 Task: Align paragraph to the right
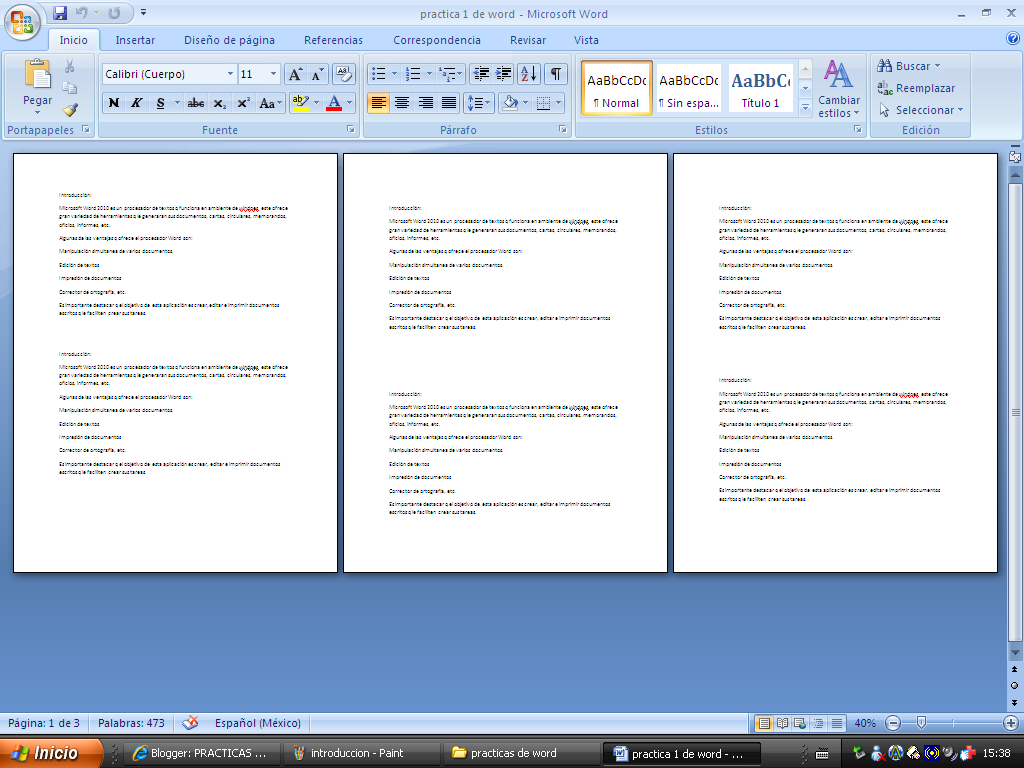(x=425, y=103)
